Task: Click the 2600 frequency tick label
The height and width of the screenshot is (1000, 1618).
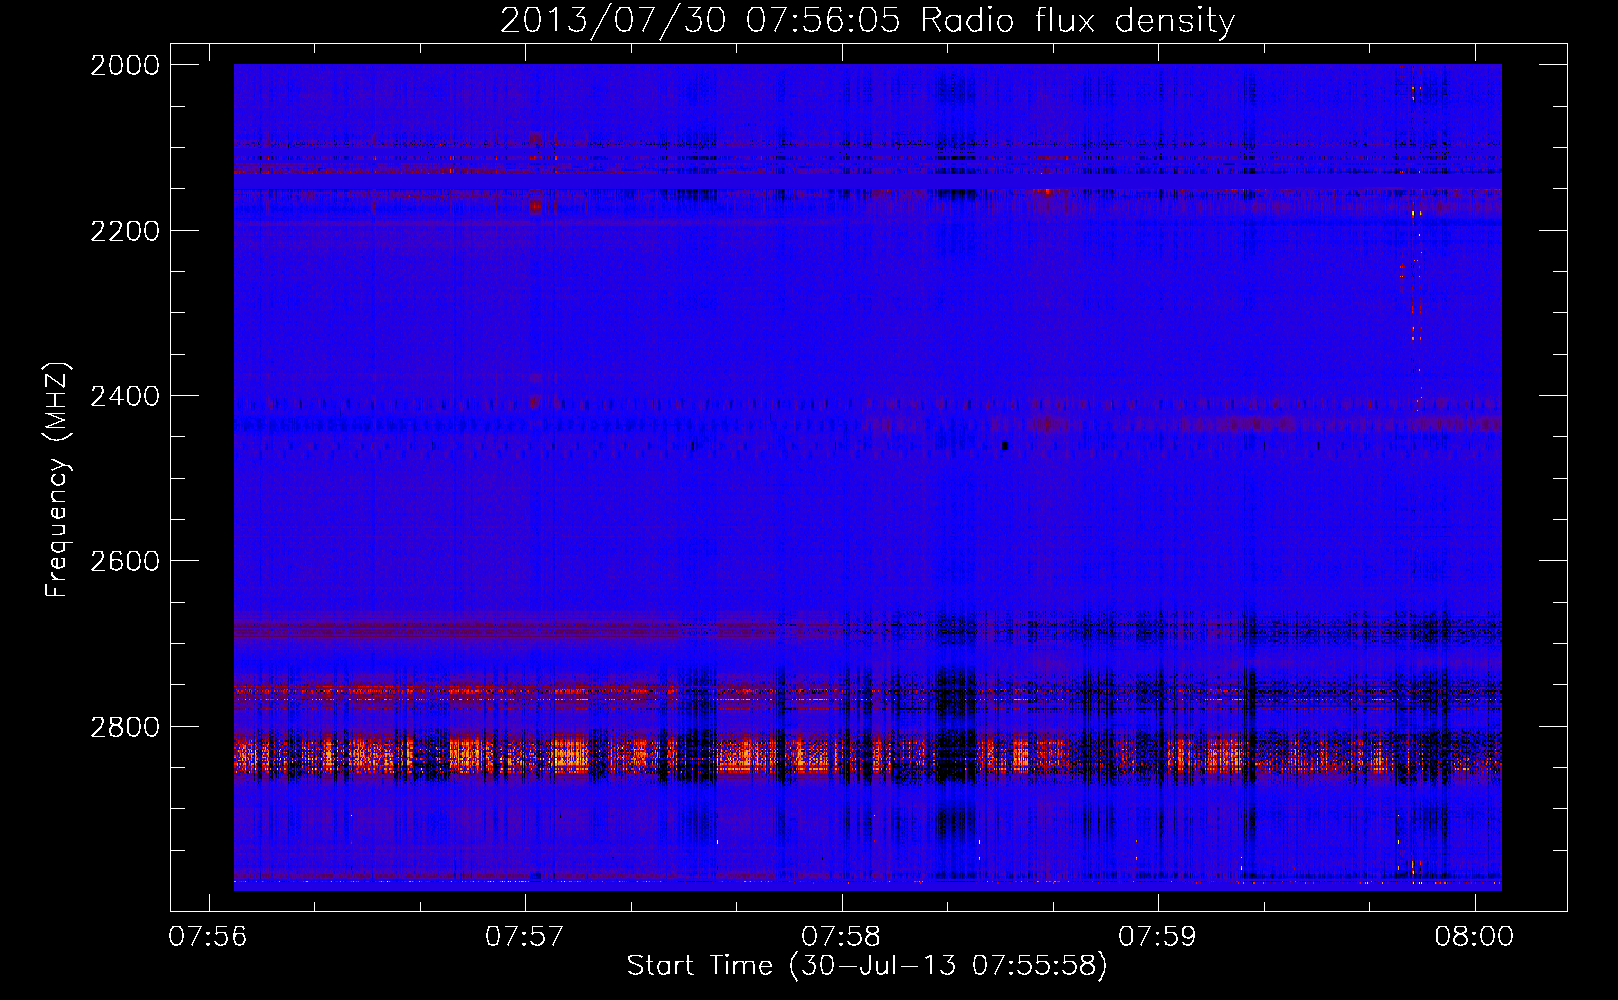Action: tap(125, 561)
